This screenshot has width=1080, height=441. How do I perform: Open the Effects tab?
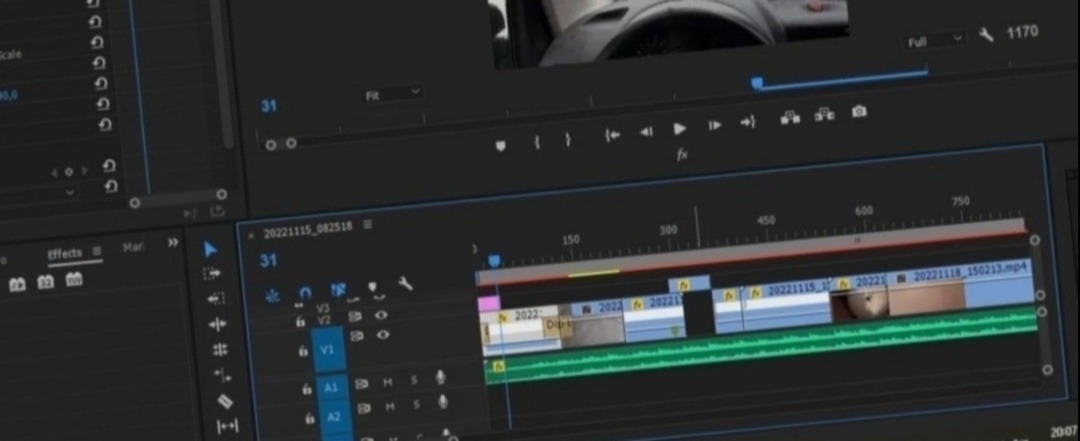click(x=64, y=254)
